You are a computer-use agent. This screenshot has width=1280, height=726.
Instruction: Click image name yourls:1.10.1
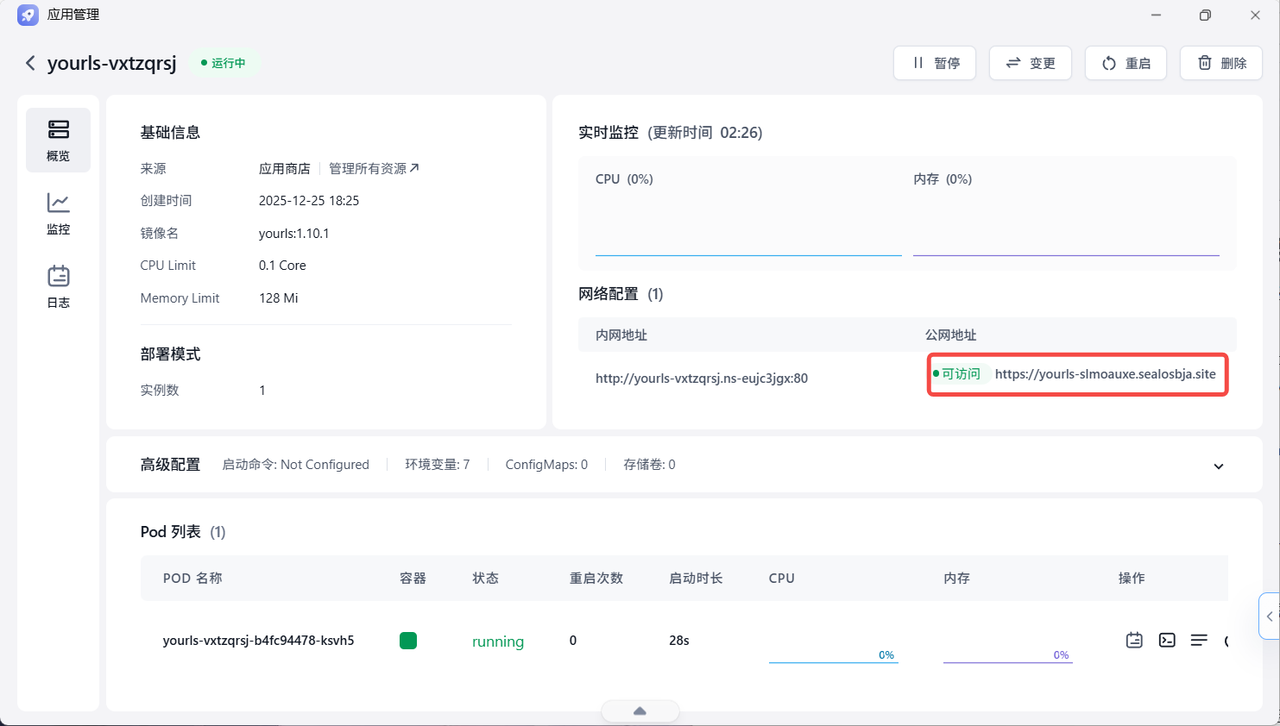click(294, 233)
